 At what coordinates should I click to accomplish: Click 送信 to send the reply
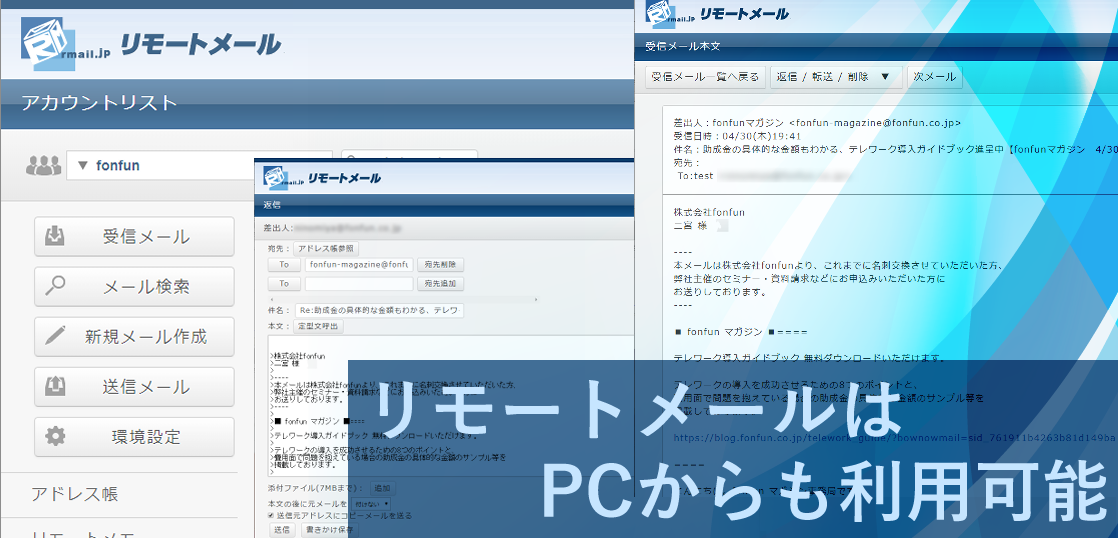pos(282,530)
